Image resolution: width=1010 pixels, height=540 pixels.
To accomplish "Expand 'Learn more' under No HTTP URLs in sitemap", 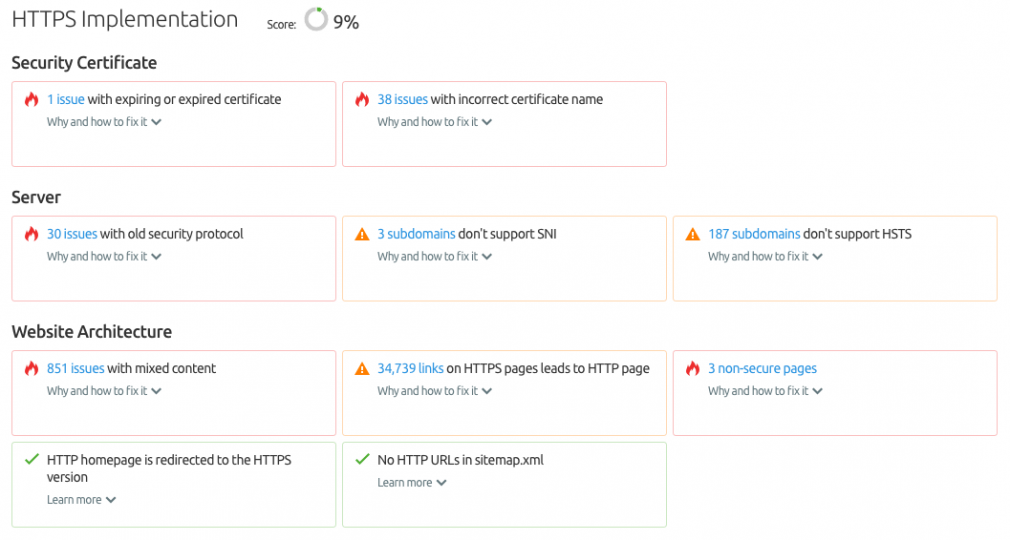I will click(x=412, y=483).
